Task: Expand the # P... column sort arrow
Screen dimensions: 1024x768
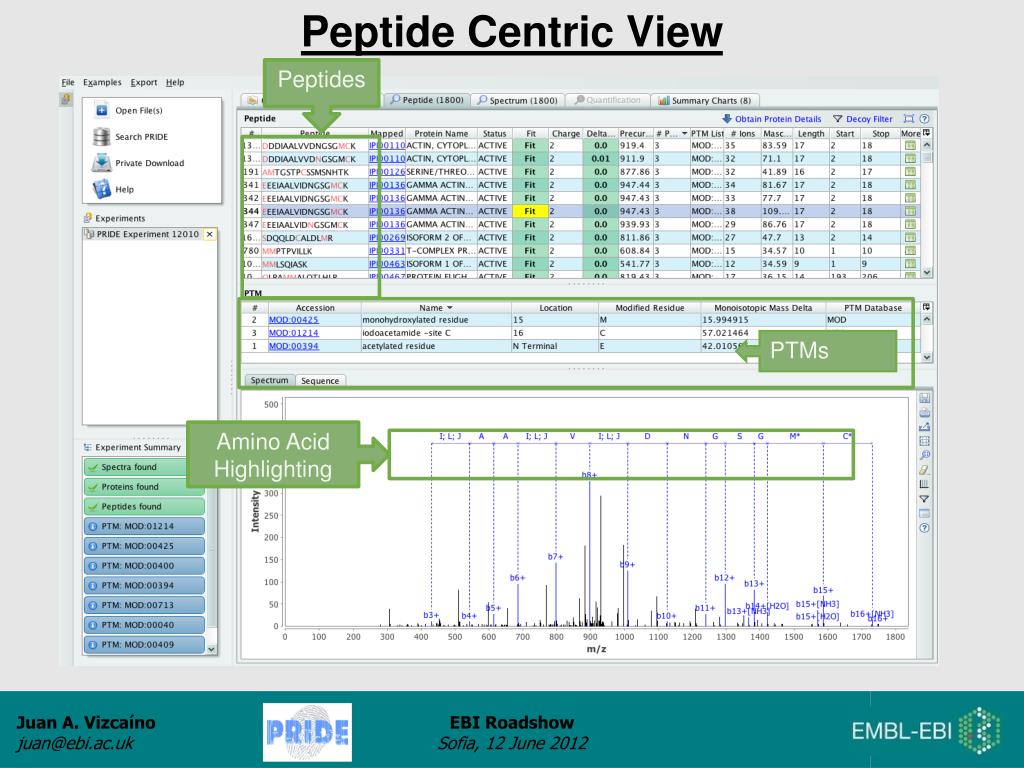Action: tap(684, 133)
